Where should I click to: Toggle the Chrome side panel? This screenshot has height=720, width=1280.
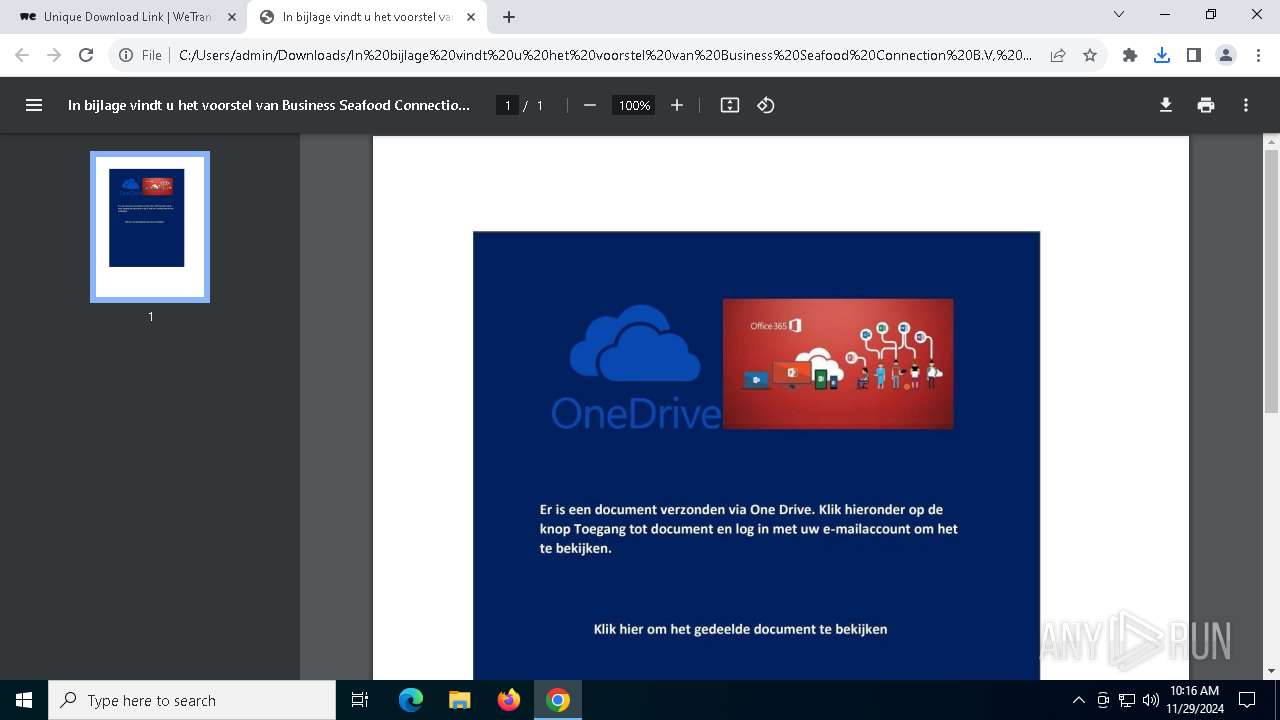(x=1194, y=56)
